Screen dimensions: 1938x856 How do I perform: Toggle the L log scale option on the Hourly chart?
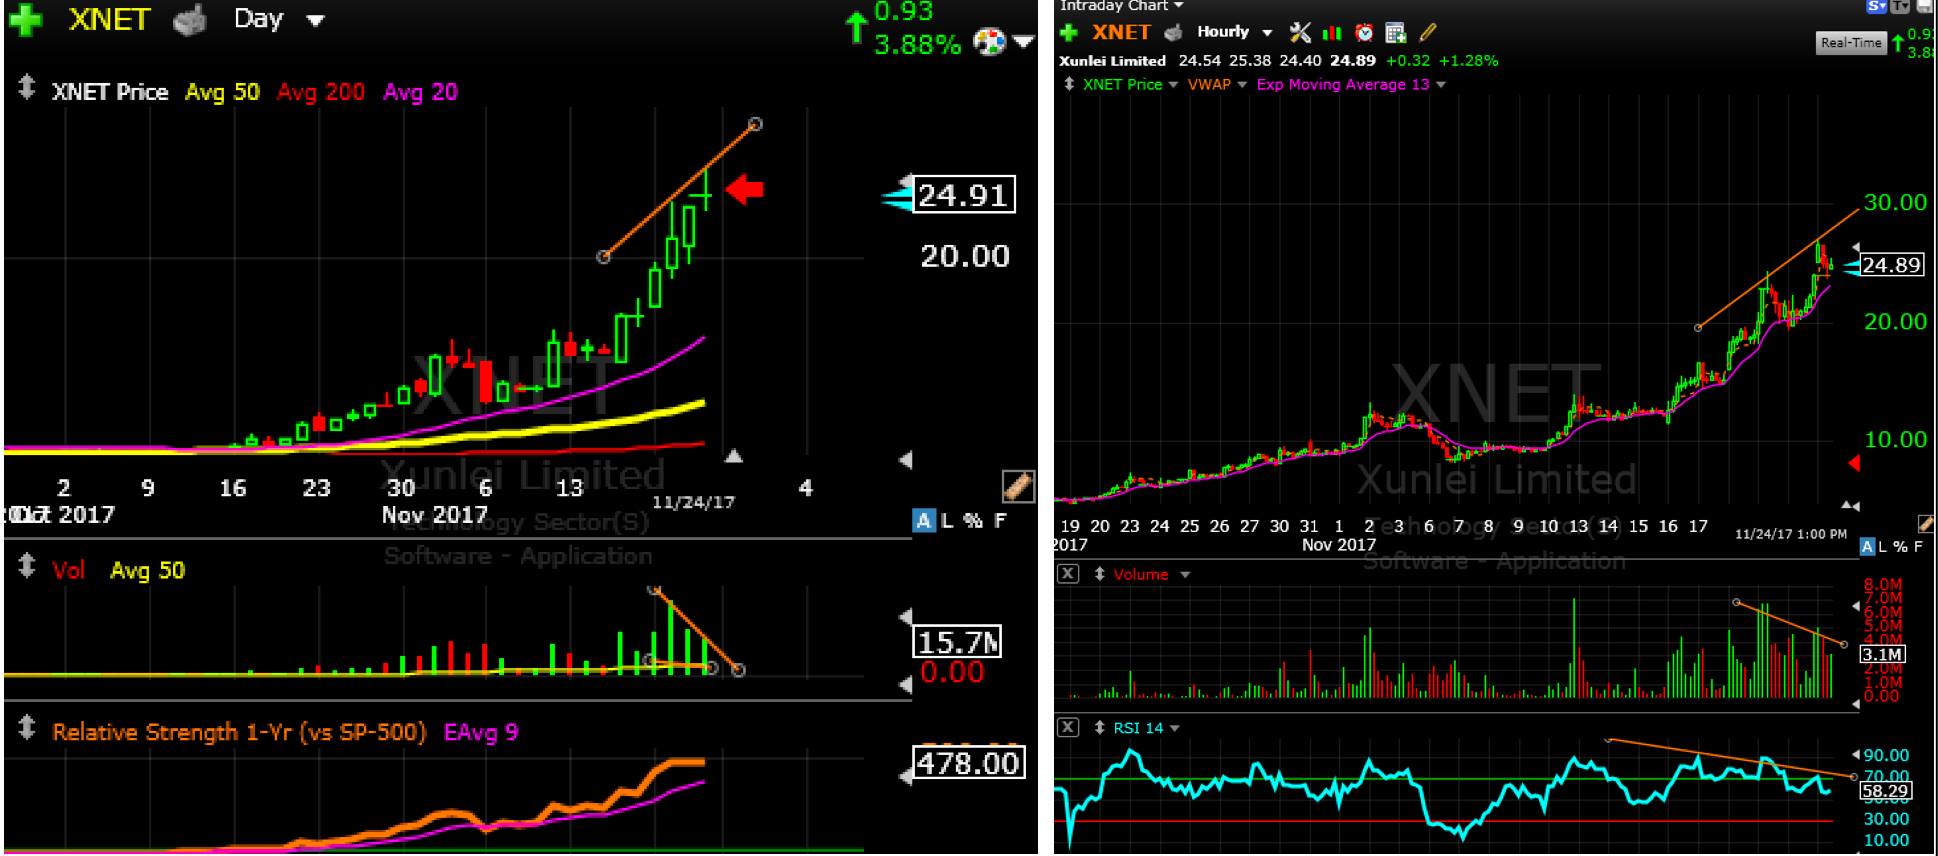[x=1883, y=547]
